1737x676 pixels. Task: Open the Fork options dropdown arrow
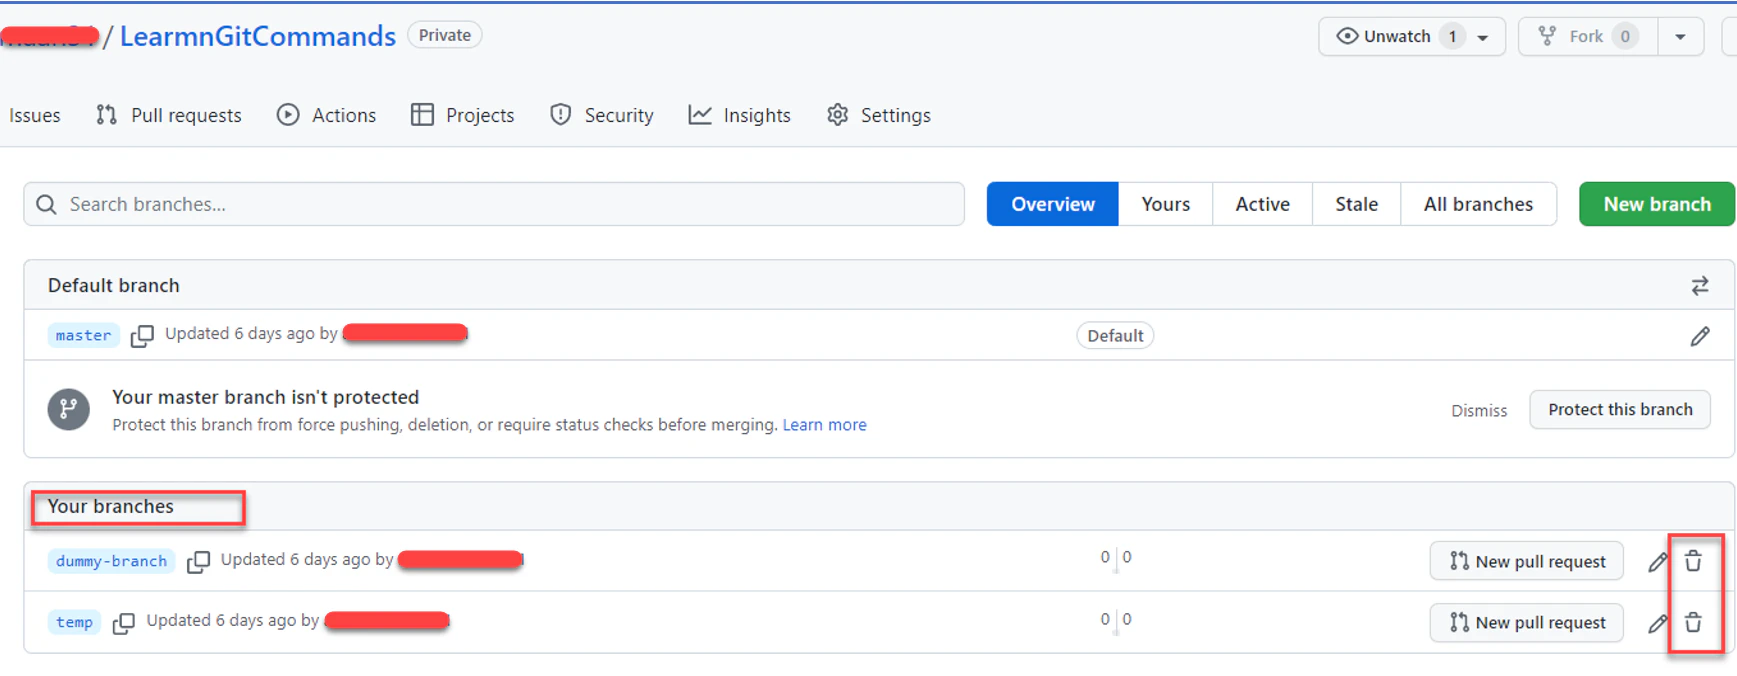(x=1680, y=37)
